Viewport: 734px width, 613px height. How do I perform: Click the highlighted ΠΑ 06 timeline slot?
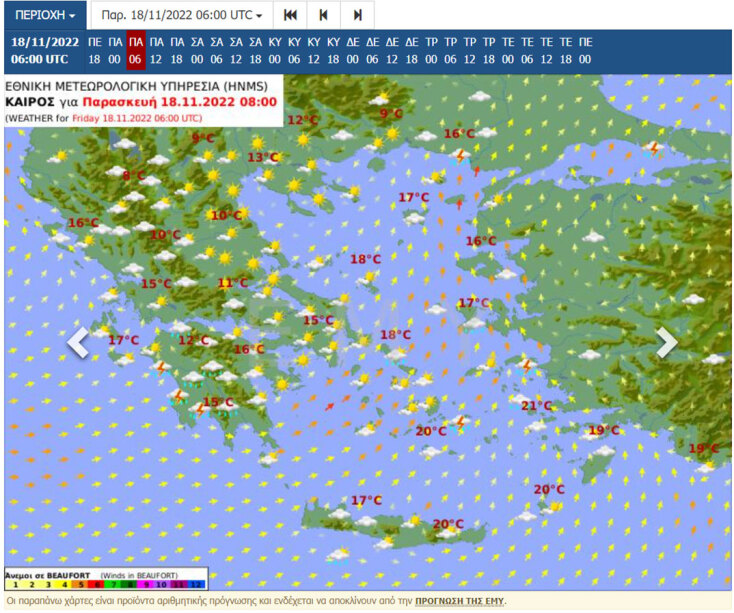coord(136,51)
